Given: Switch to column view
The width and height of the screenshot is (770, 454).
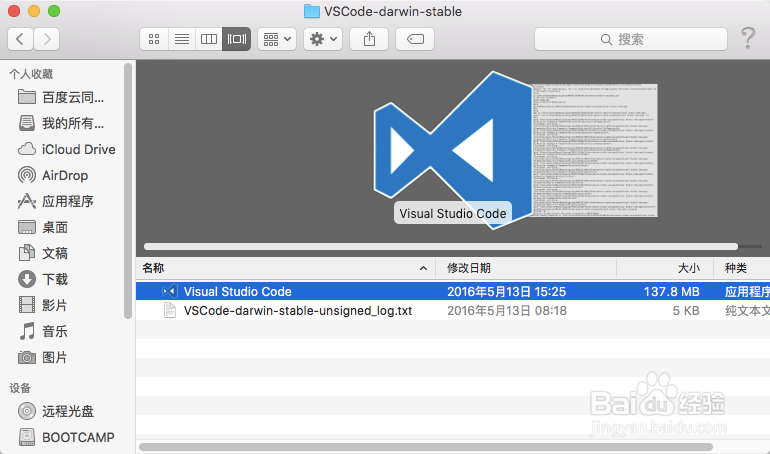Looking at the screenshot, I should point(209,39).
